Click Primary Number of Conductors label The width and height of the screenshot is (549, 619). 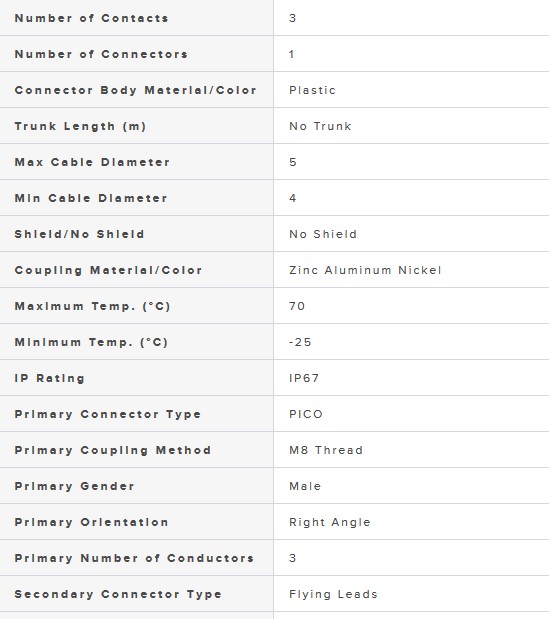tap(134, 558)
